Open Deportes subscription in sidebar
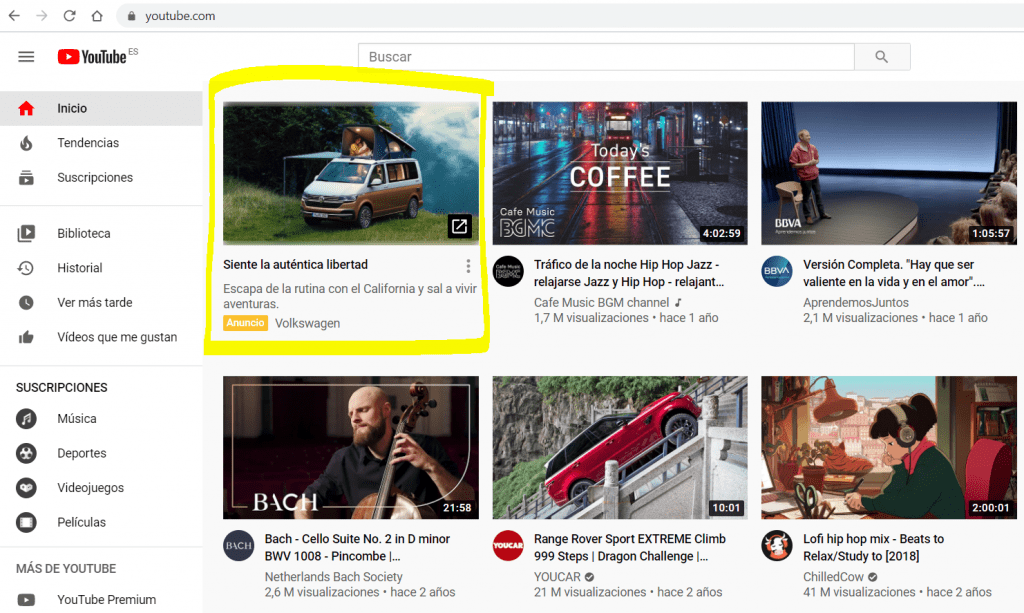The width and height of the screenshot is (1024, 613). [101, 453]
